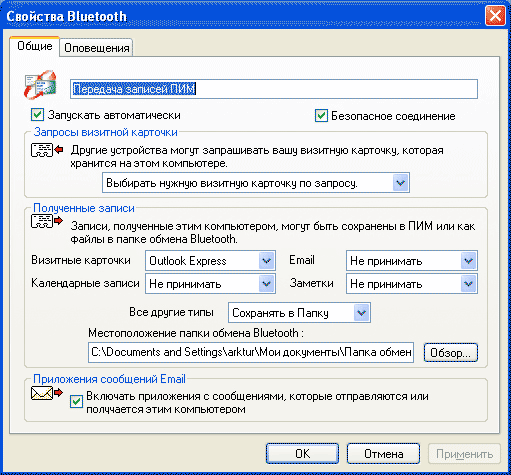The image size is (511, 475).
Task: Click the service name text field
Action: click(x=274, y=89)
